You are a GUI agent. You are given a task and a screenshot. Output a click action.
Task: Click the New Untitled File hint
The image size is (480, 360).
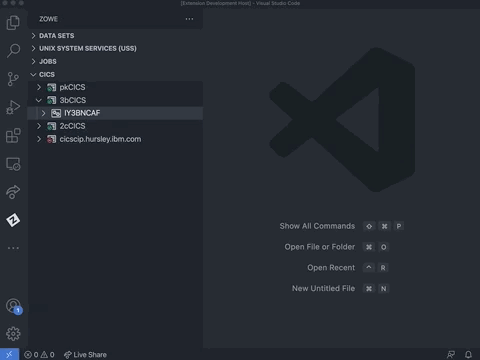[323, 288]
